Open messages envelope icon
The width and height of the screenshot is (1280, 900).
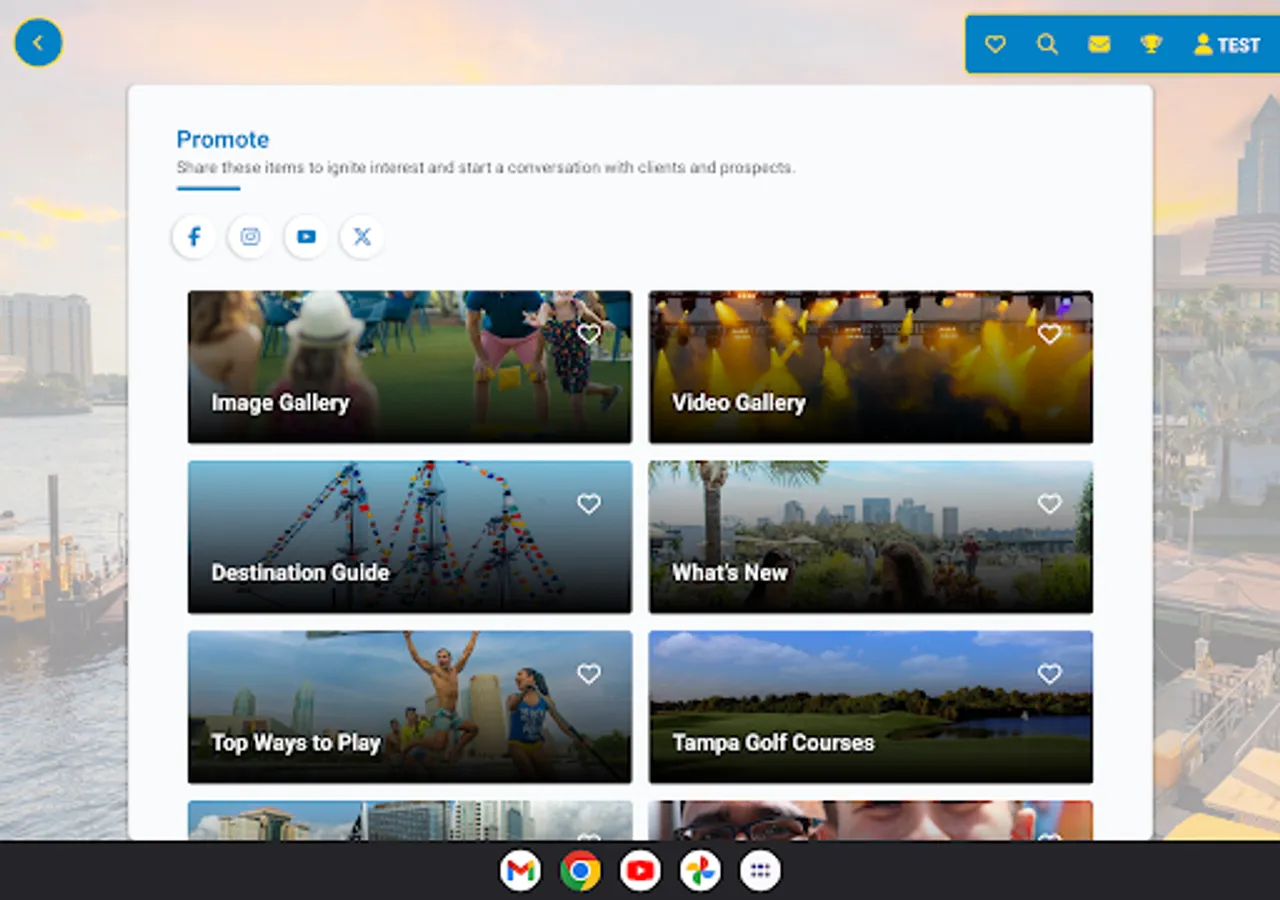point(1099,44)
